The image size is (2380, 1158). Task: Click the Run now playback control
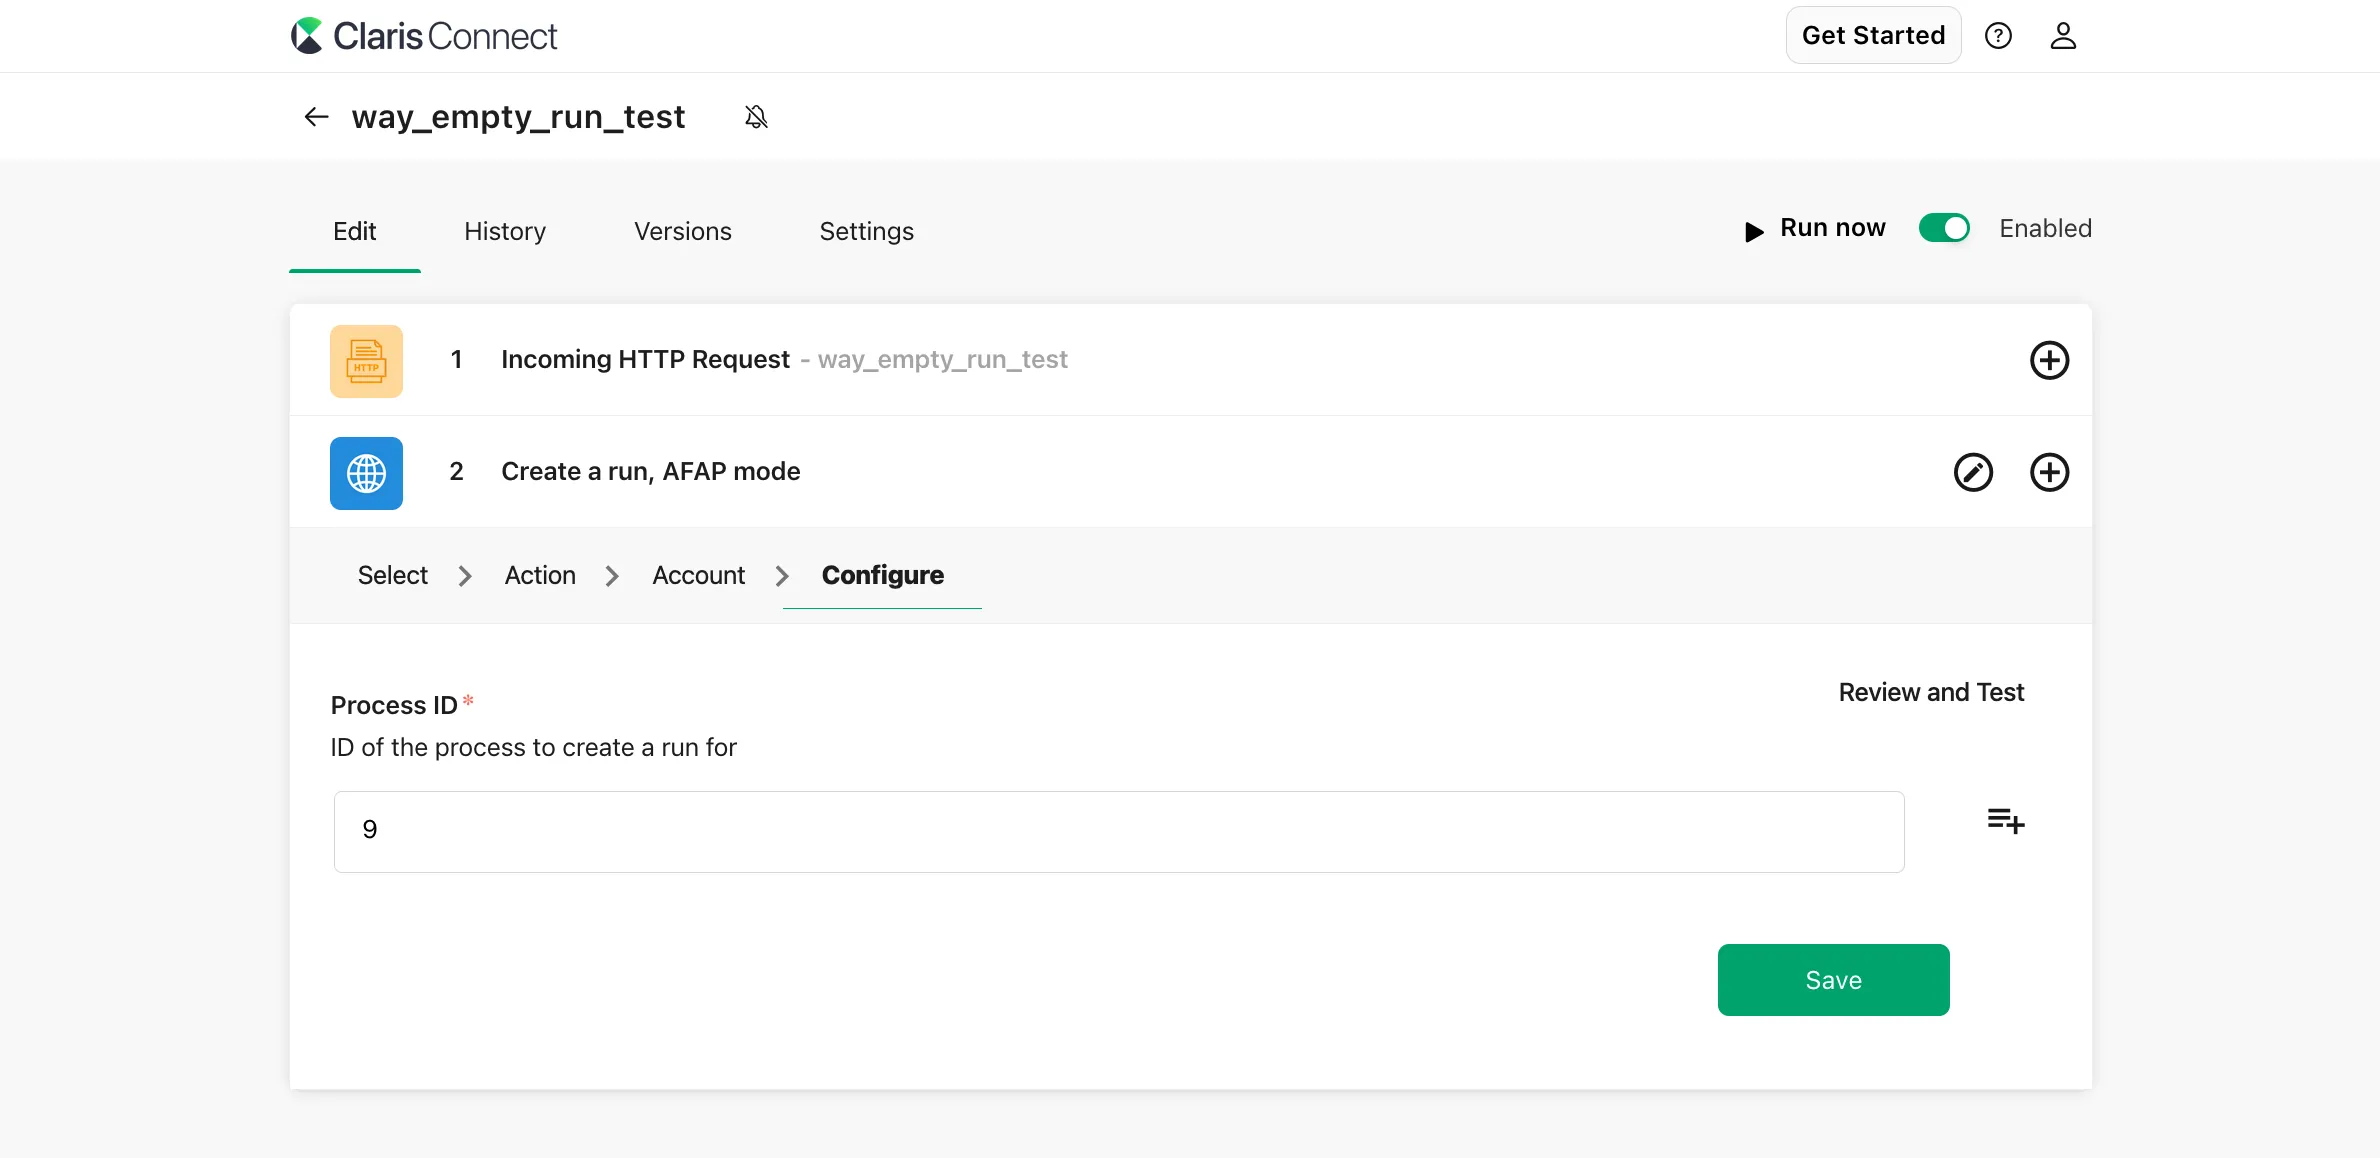coord(1813,228)
